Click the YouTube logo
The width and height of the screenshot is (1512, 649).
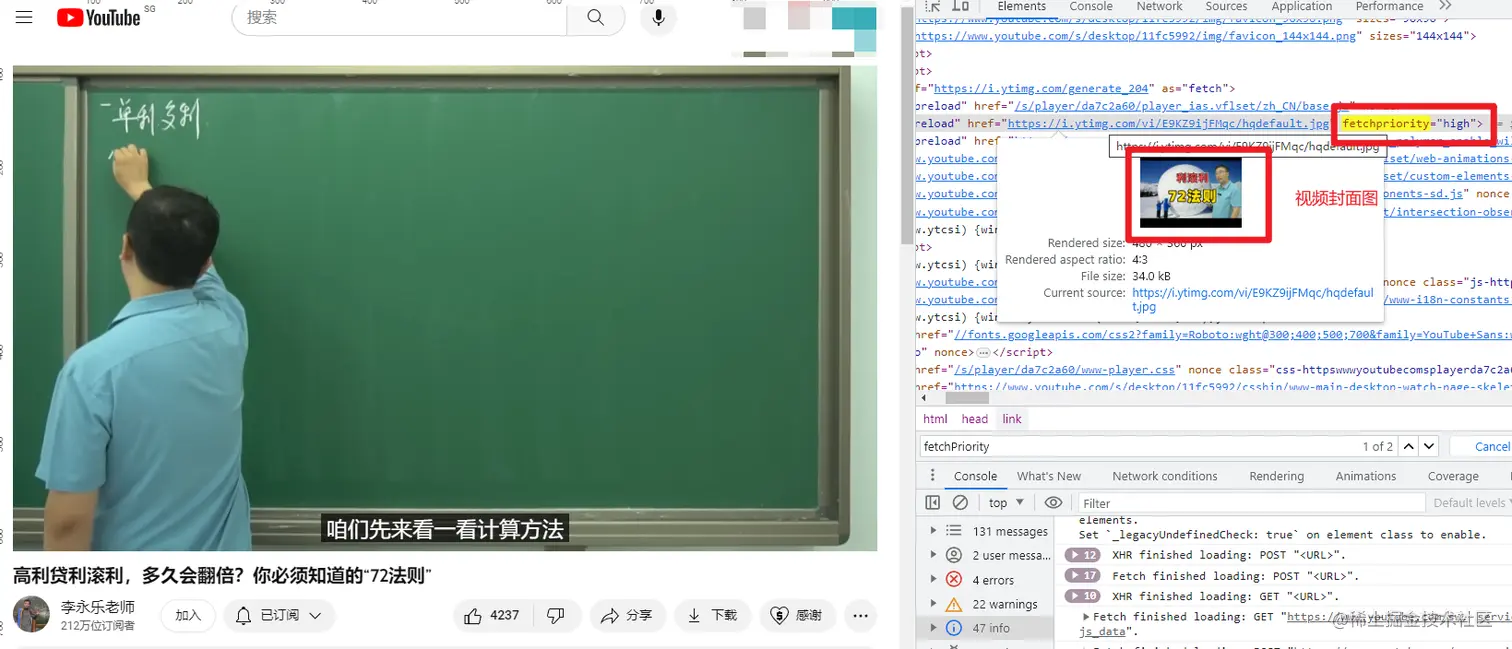(99, 17)
